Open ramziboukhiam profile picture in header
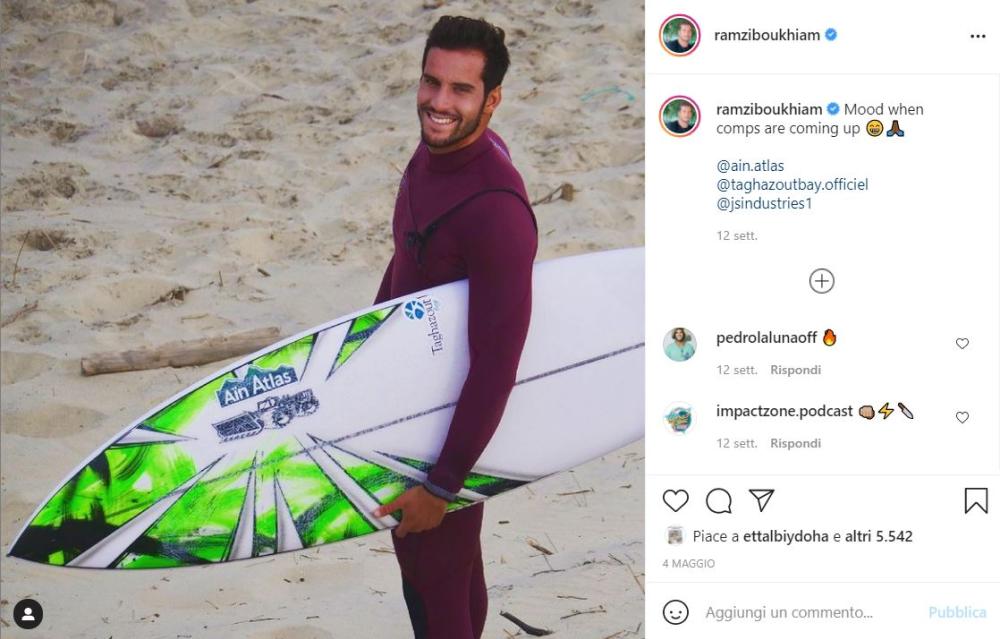 click(x=679, y=35)
